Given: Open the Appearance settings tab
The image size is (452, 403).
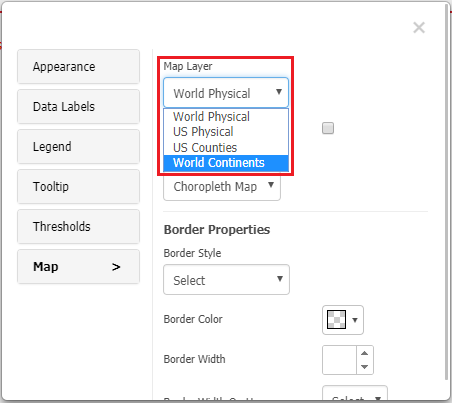Looking at the screenshot, I should [78, 67].
